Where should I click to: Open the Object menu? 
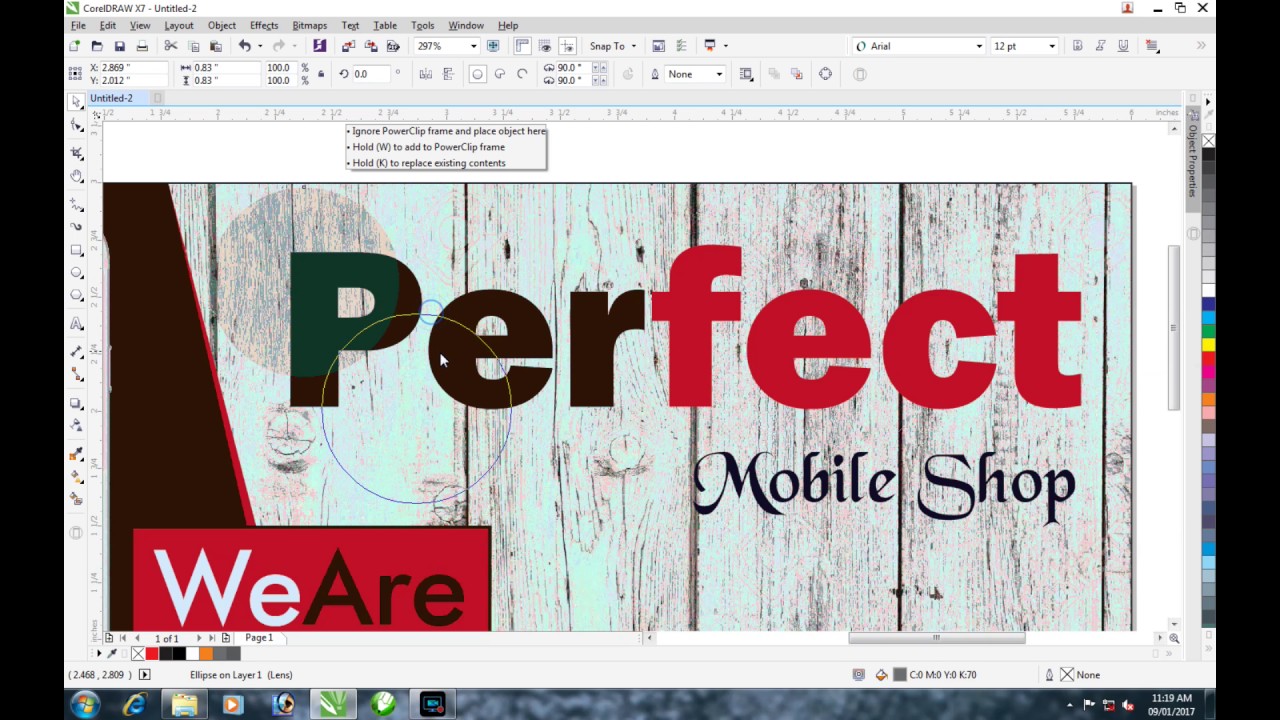point(221,25)
